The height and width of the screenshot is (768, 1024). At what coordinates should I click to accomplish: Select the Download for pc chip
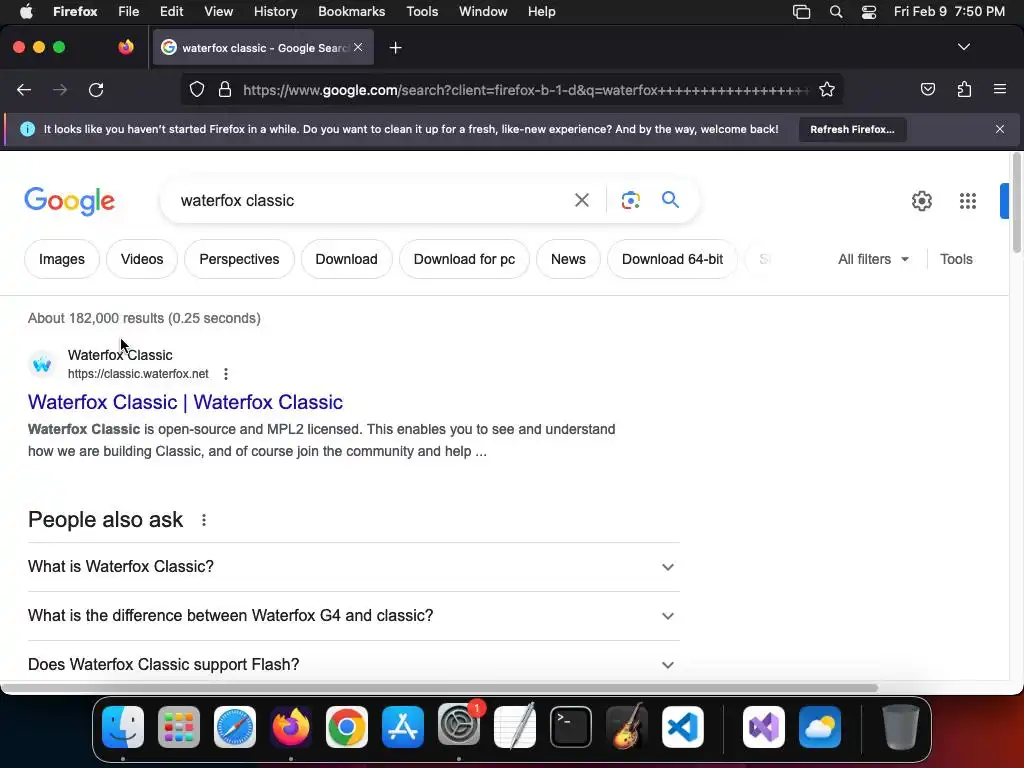point(464,259)
